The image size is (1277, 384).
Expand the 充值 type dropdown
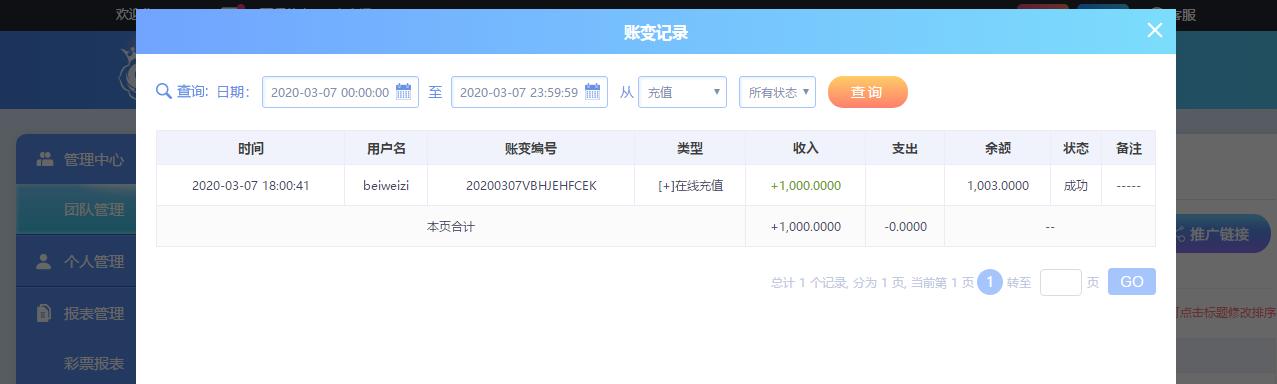pos(682,92)
